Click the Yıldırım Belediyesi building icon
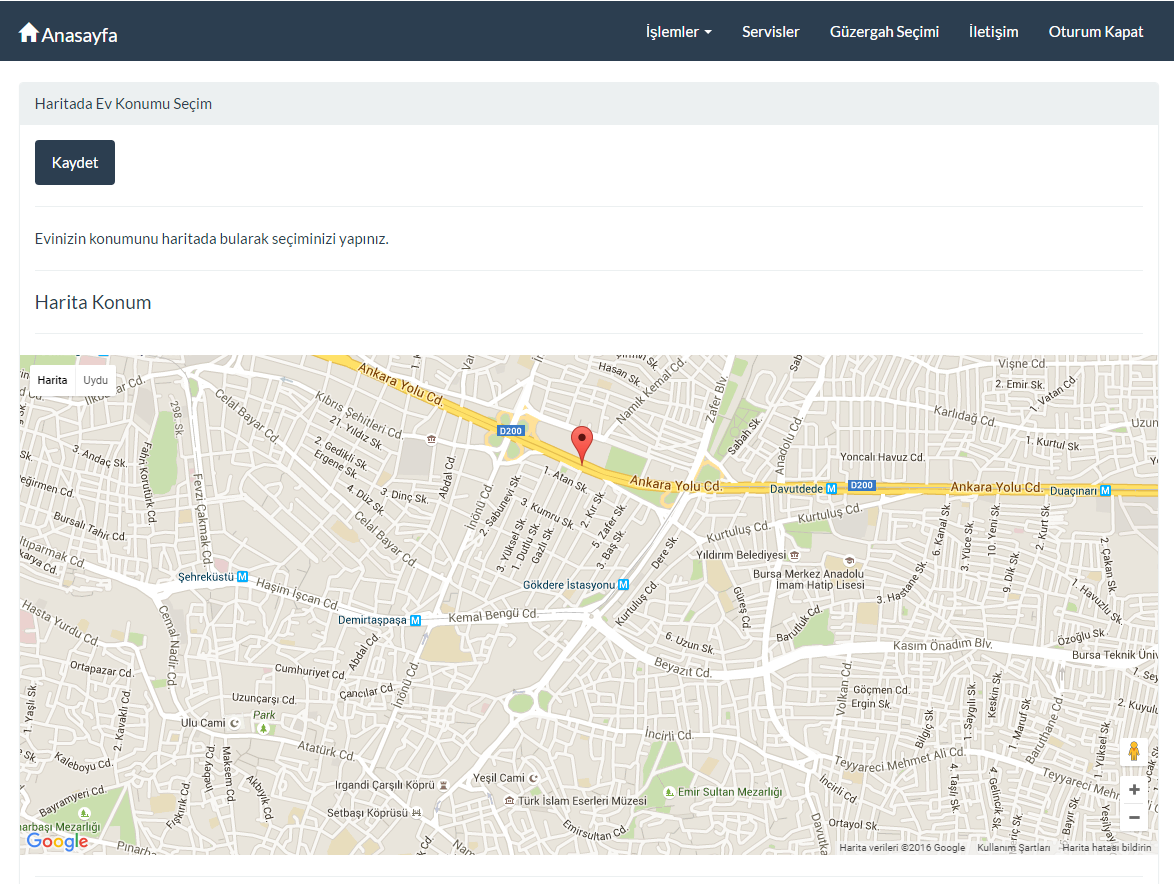This screenshot has height=884, width=1174. tap(794, 555)
